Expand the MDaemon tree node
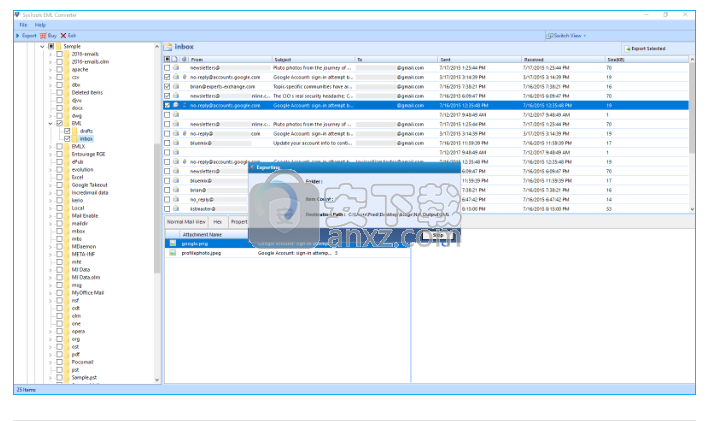Viewport: 714px width, 421px height. pos(51,247)
